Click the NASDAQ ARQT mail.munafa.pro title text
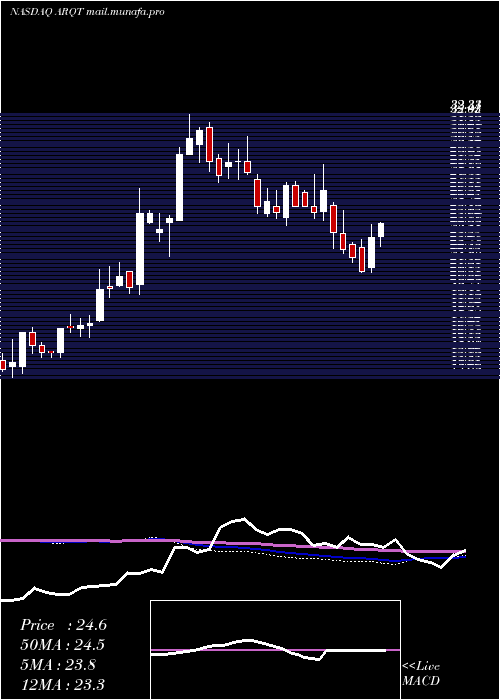500x700 pixels. tap(87, 11)
